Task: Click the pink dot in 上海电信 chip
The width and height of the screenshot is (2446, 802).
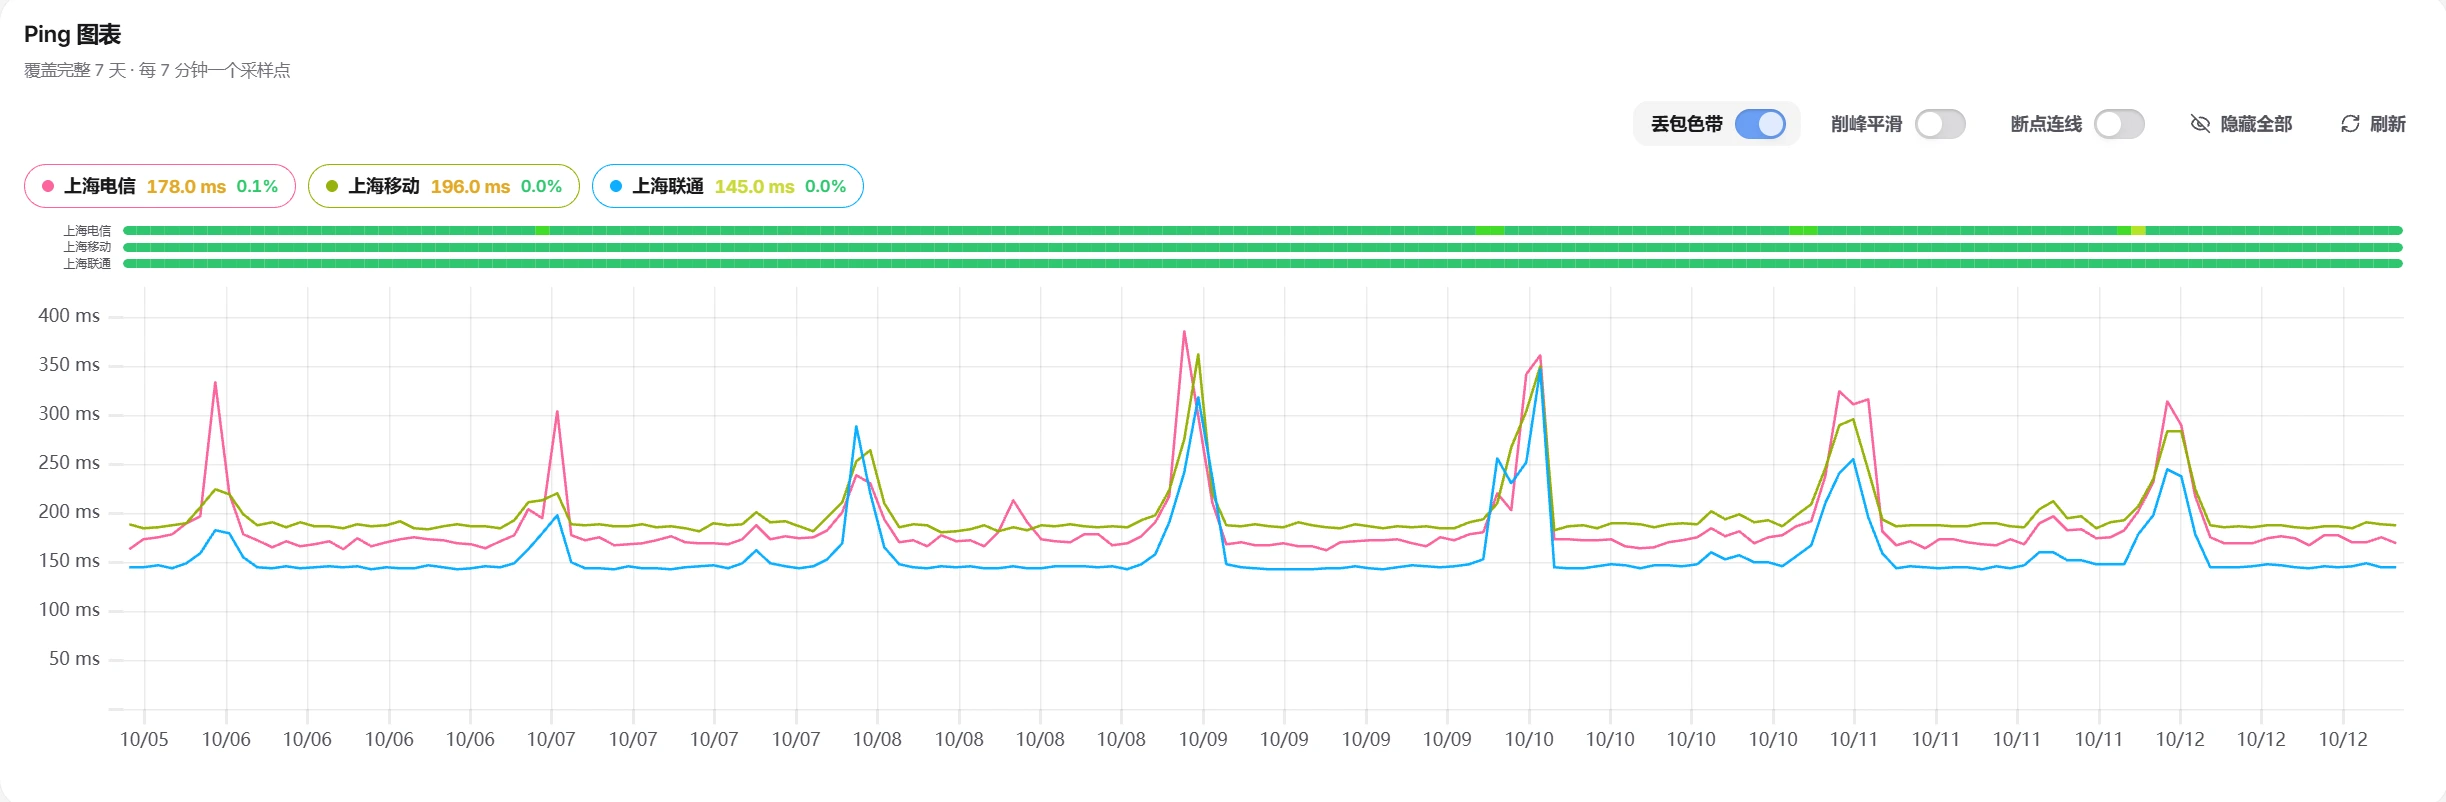Action: tap(48, 186)
